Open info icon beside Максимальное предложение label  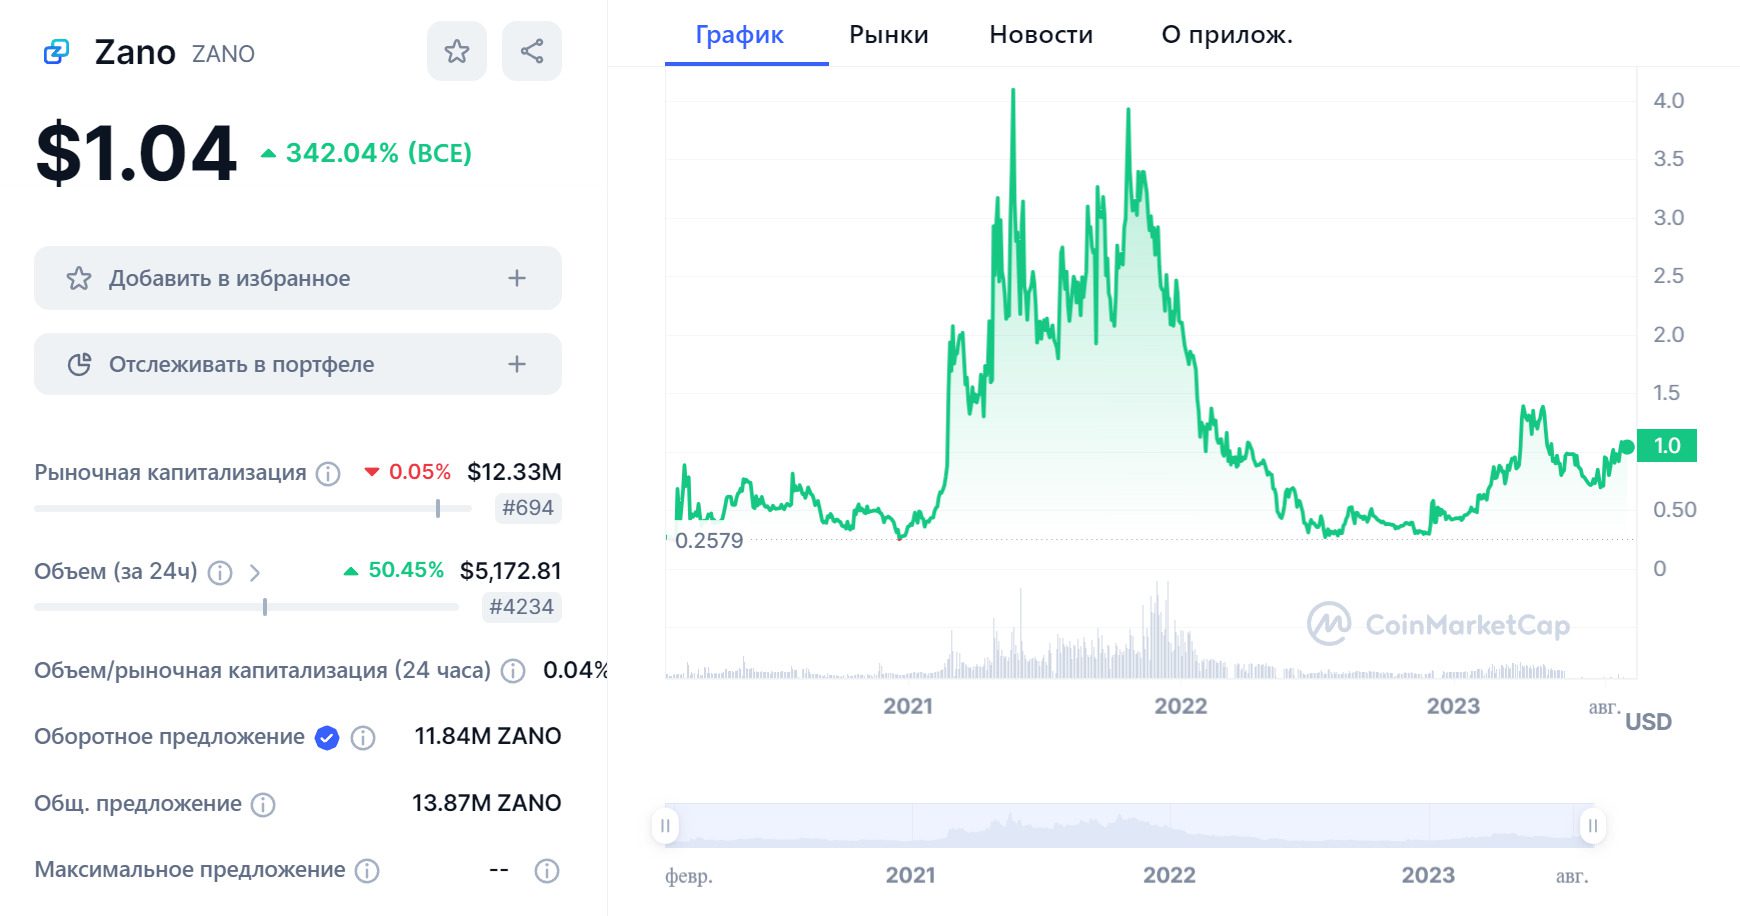(x=368, y=871)
